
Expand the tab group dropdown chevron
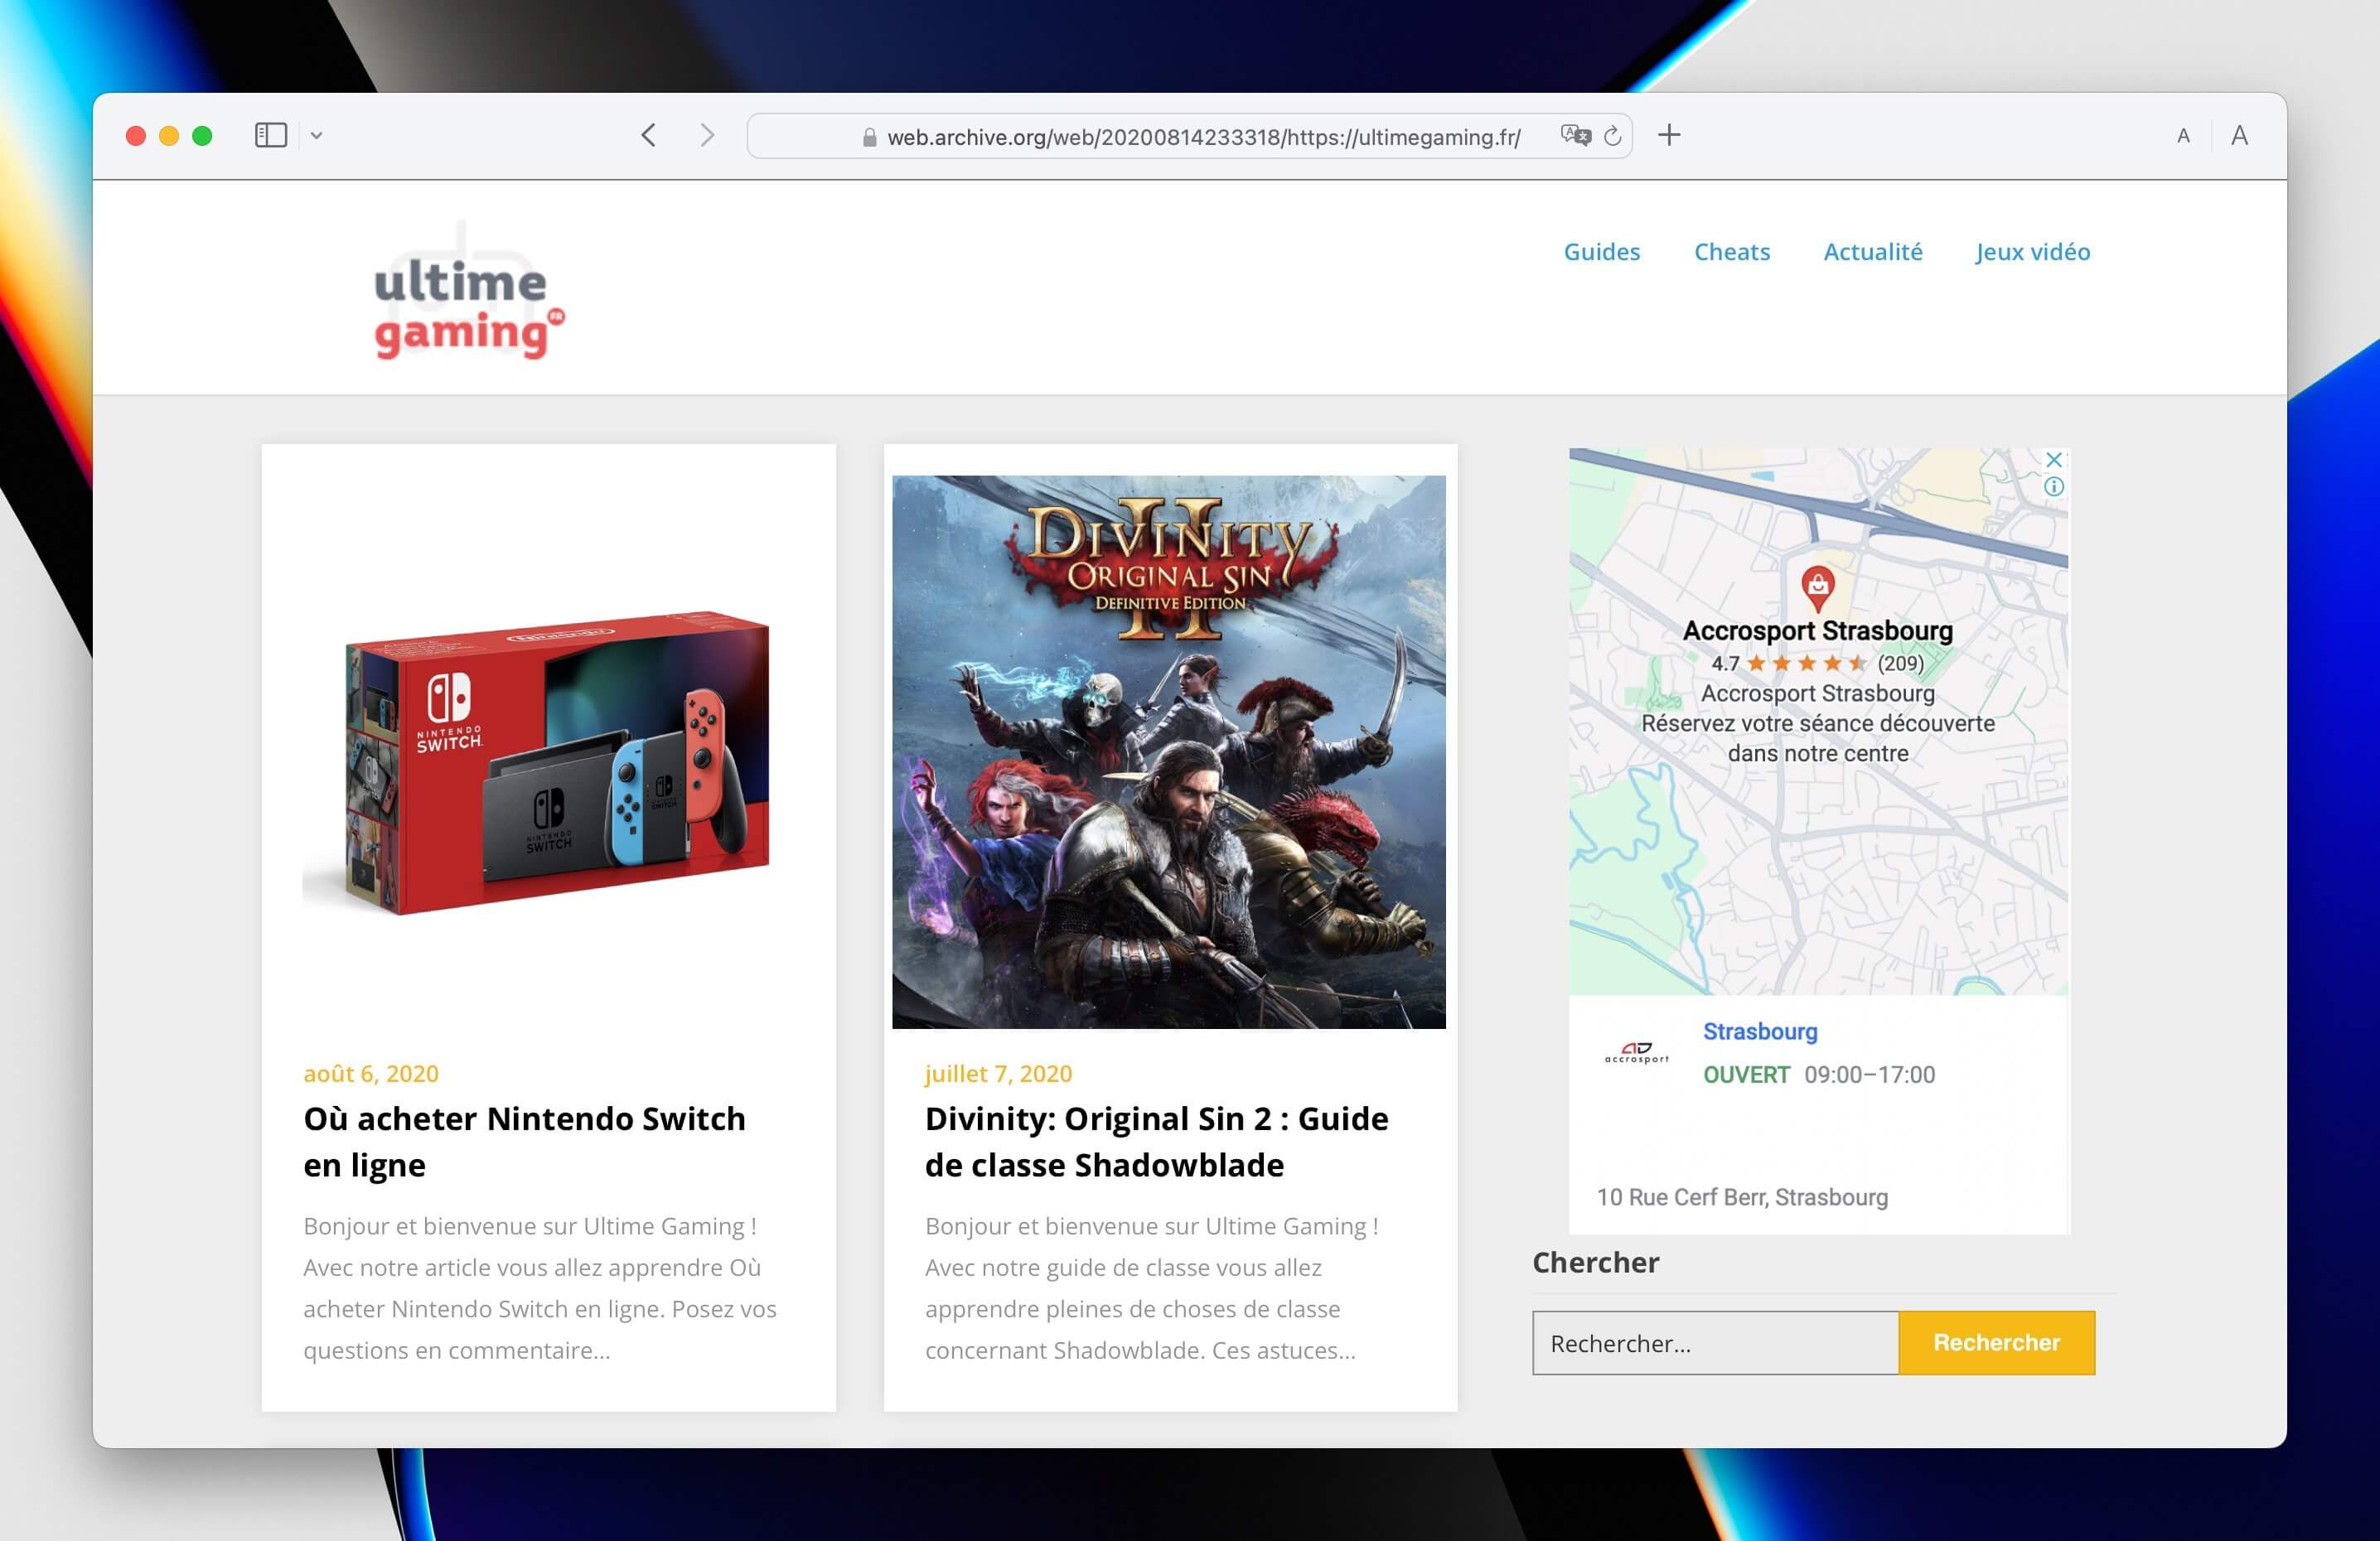(316, 135)
